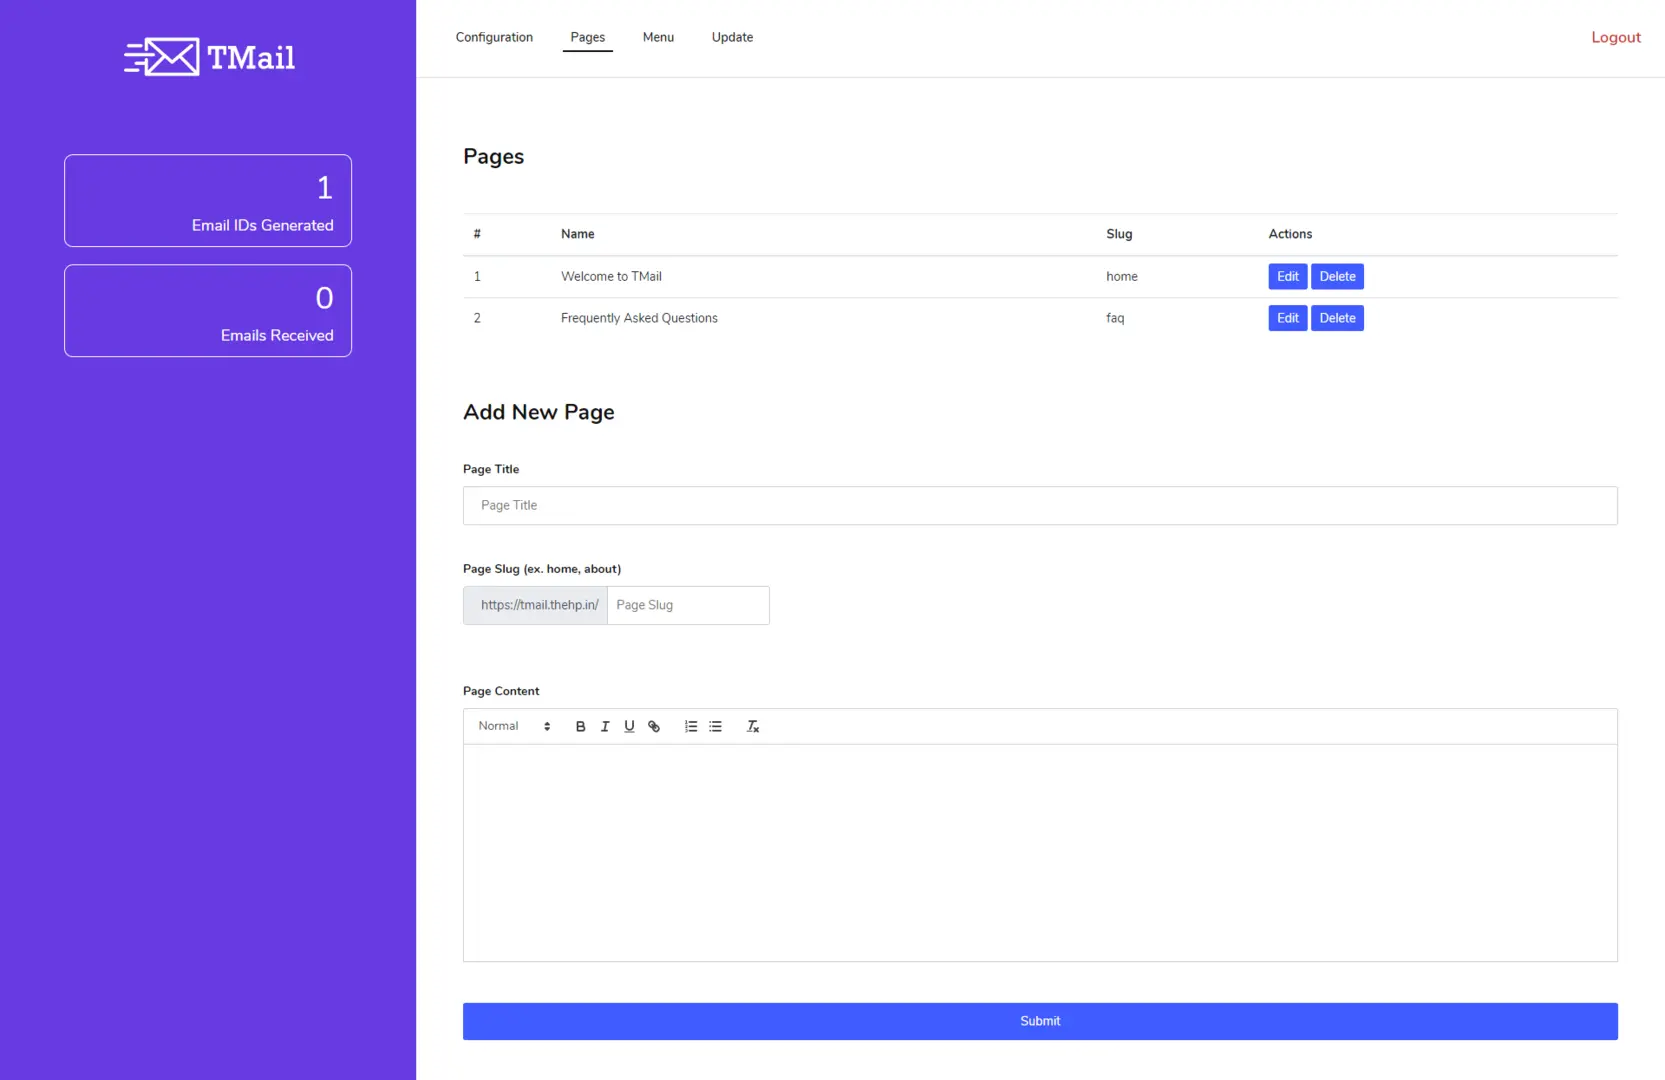Toggle bold formatting in editor
1665x1080 pixels.
coord(580,727)
